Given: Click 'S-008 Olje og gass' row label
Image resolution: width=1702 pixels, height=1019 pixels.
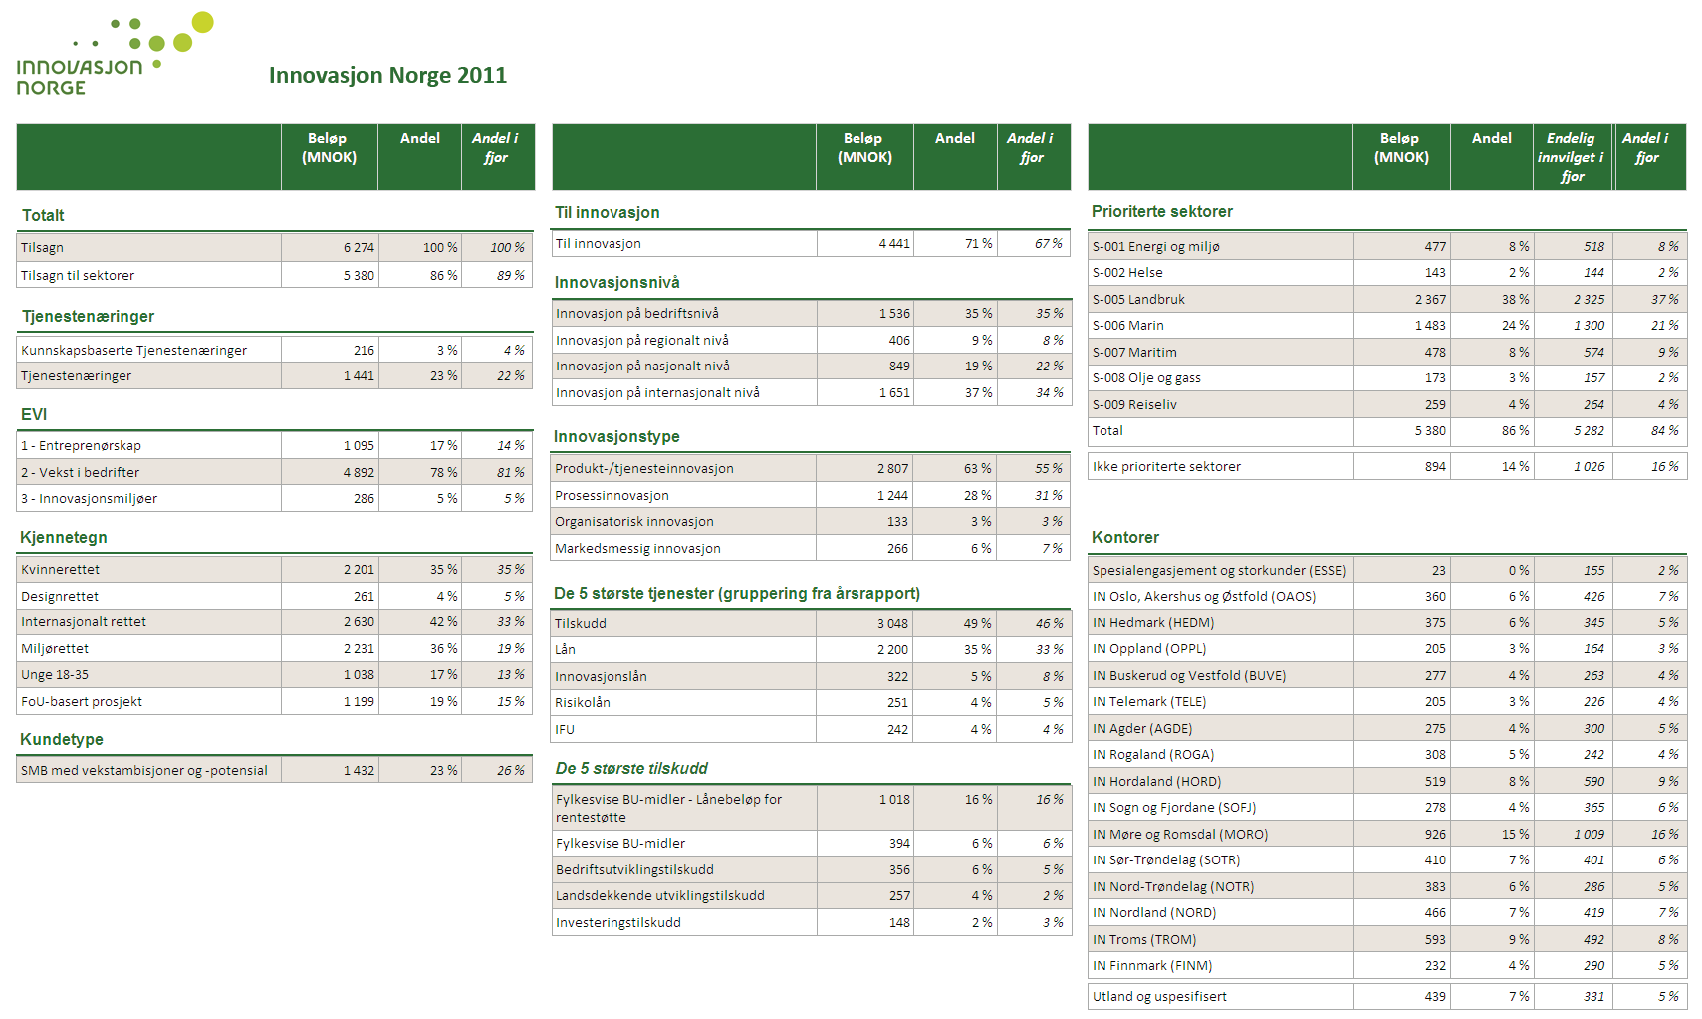Looking at the screenshot, I should (1147, 377).
